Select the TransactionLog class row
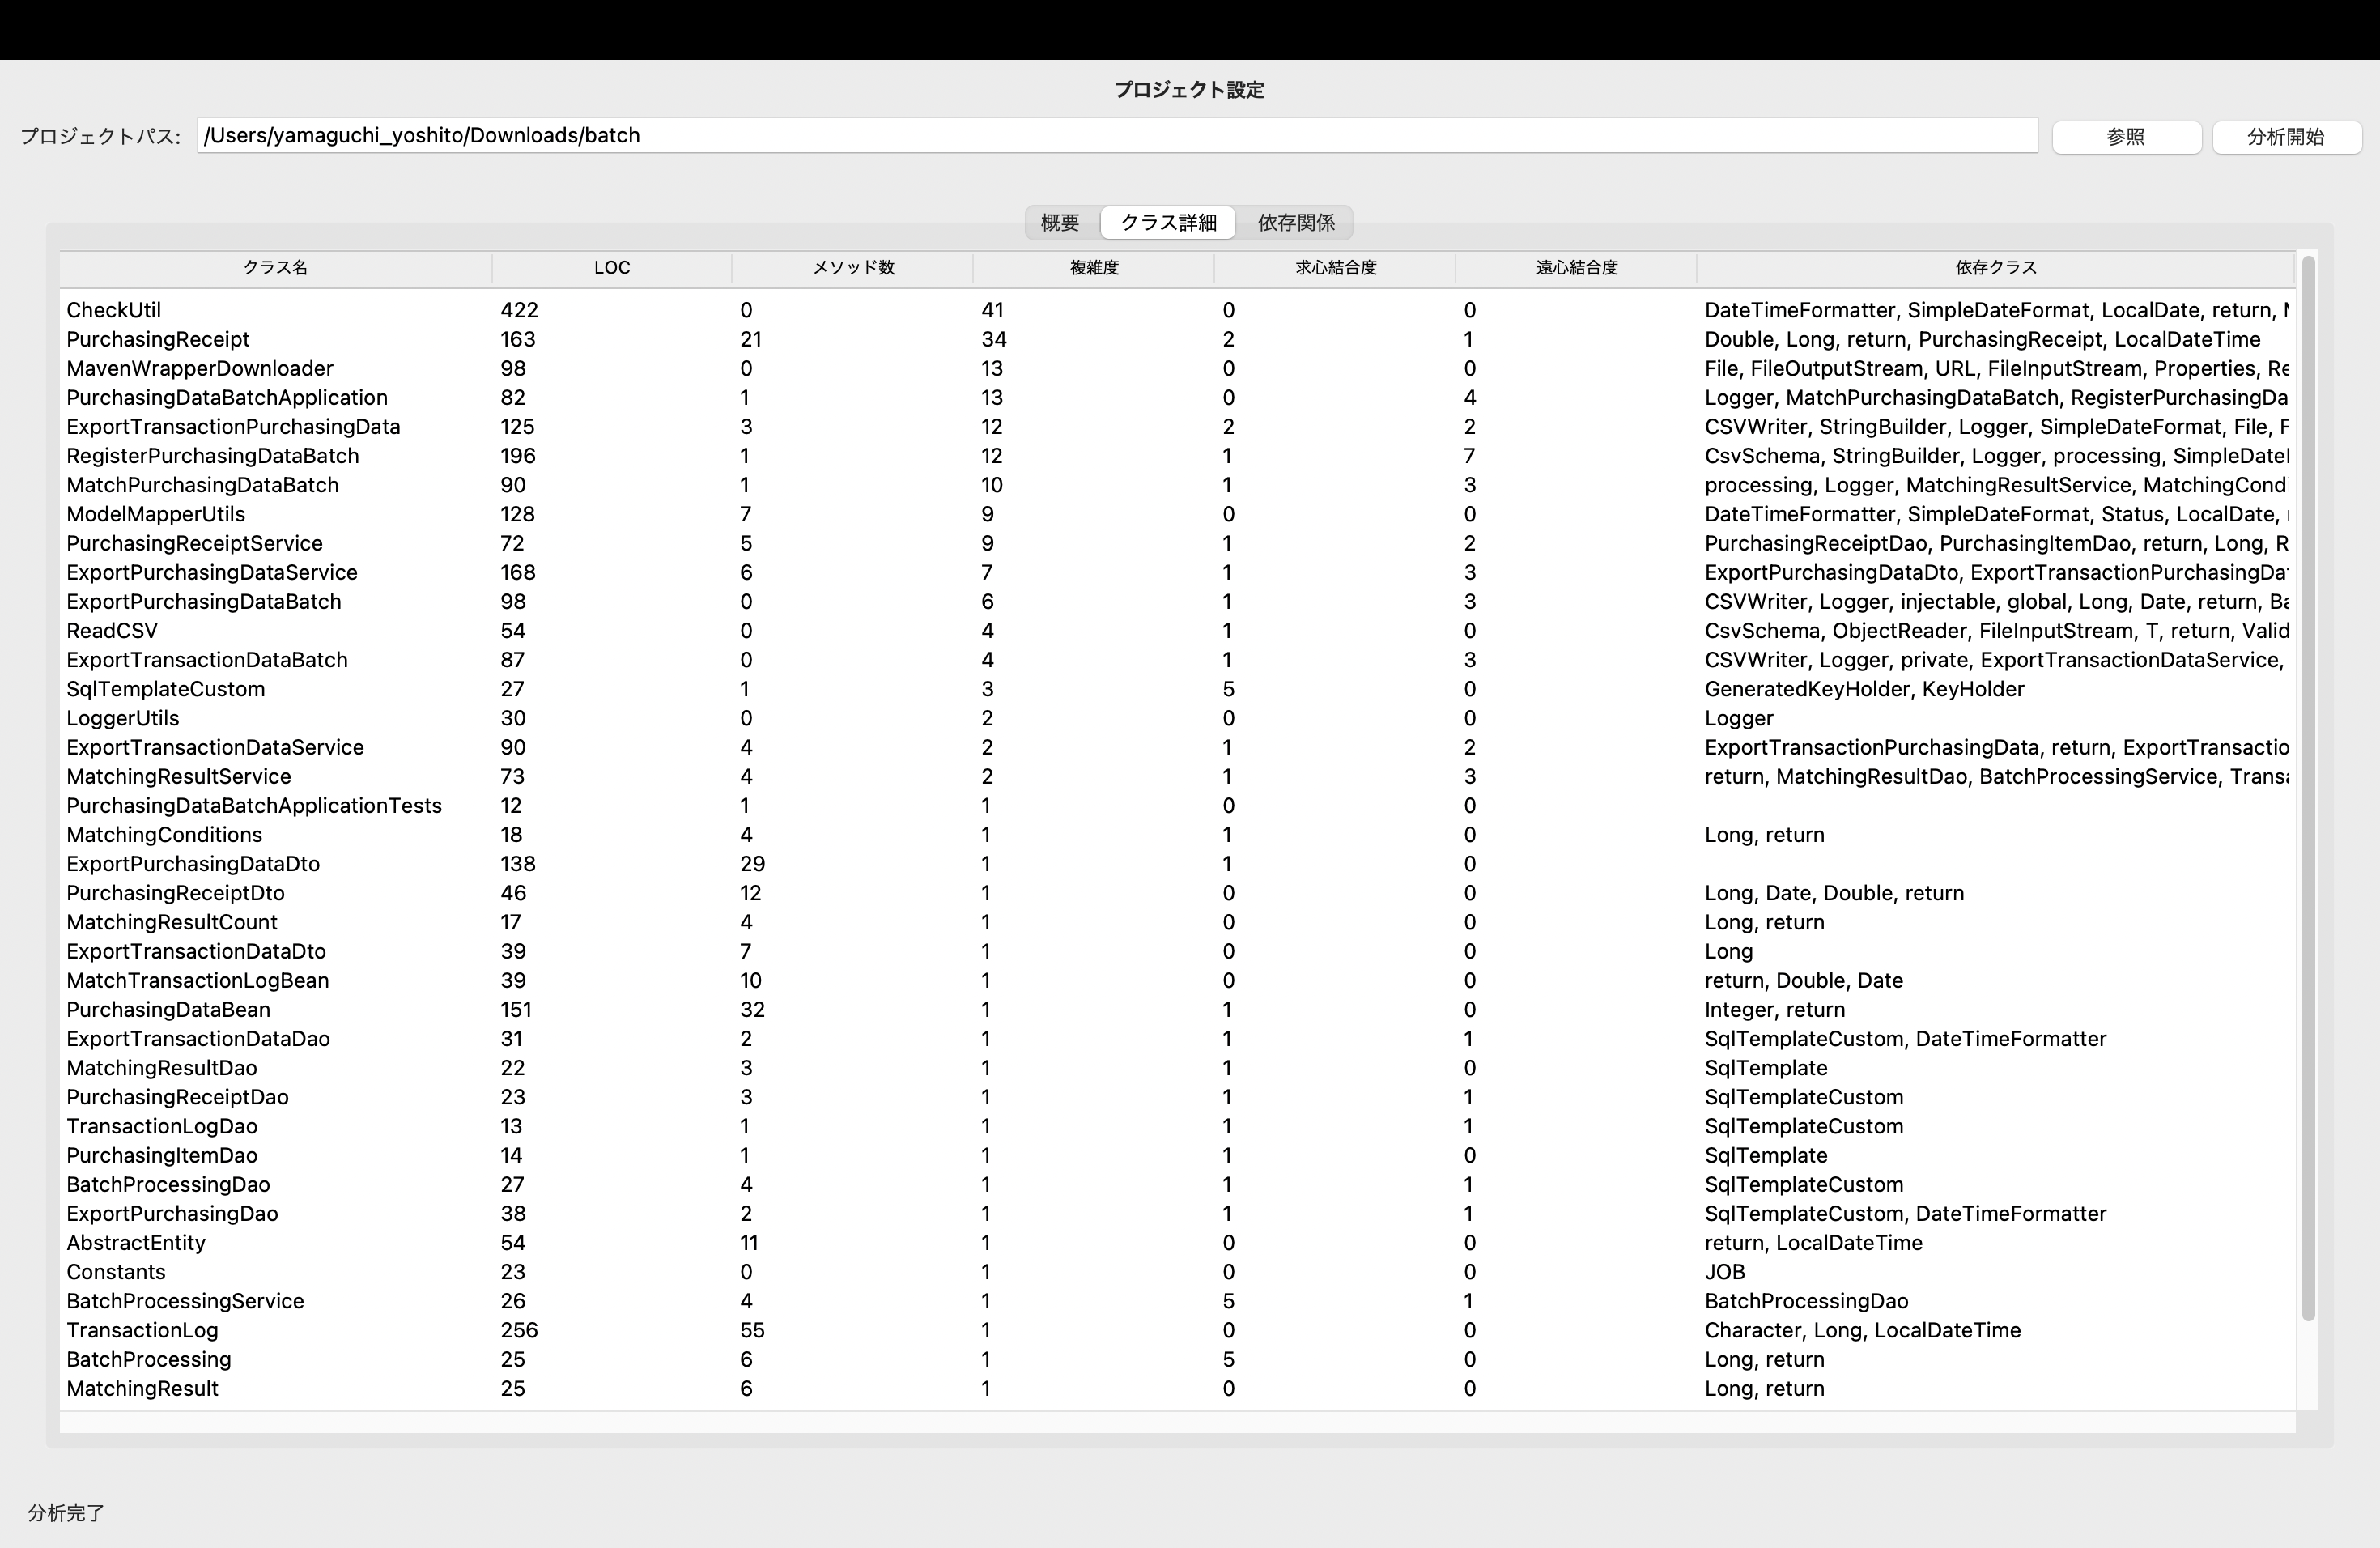This screenshot has width=2380, height=1548. pyautogui.click(x=142, y=1330)
